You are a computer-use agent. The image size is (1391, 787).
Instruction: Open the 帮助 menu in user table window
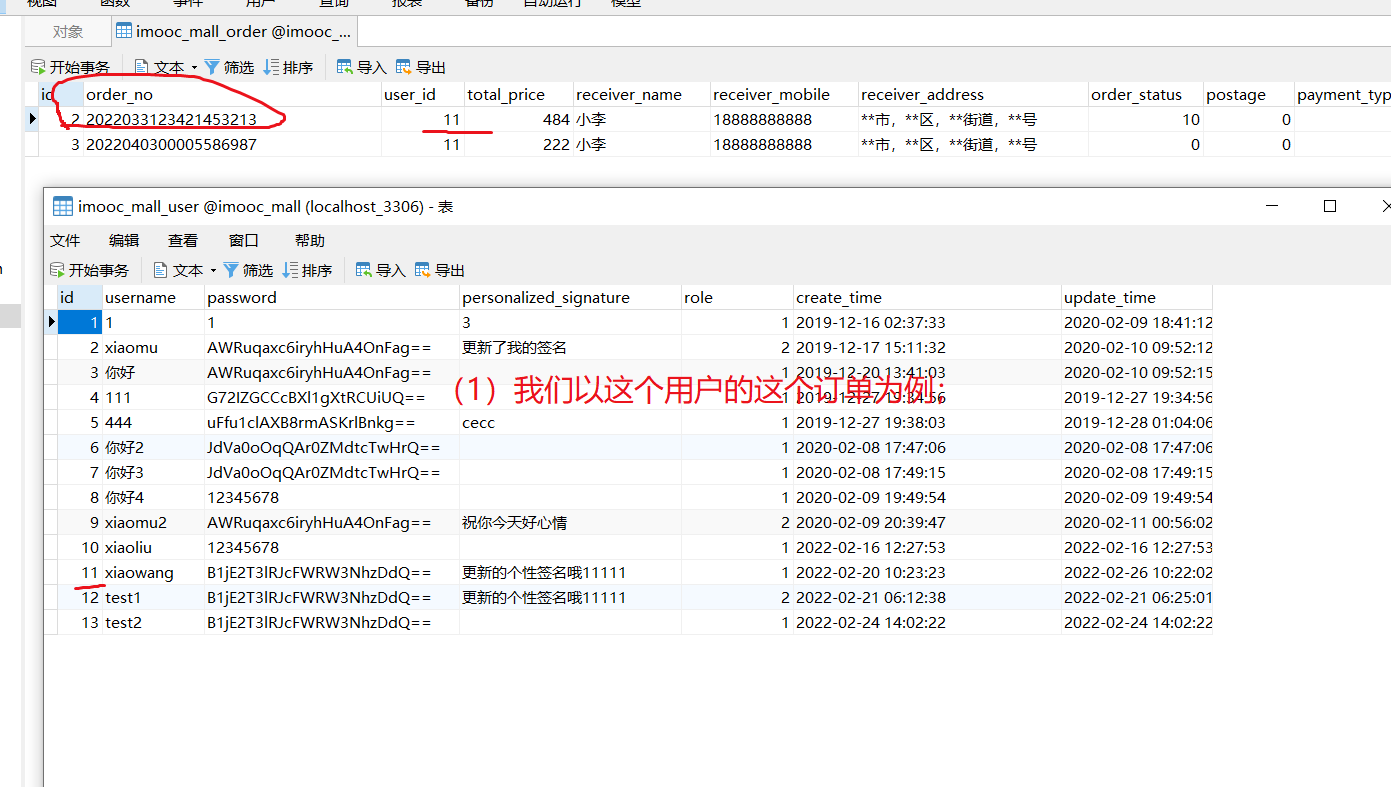309,240
